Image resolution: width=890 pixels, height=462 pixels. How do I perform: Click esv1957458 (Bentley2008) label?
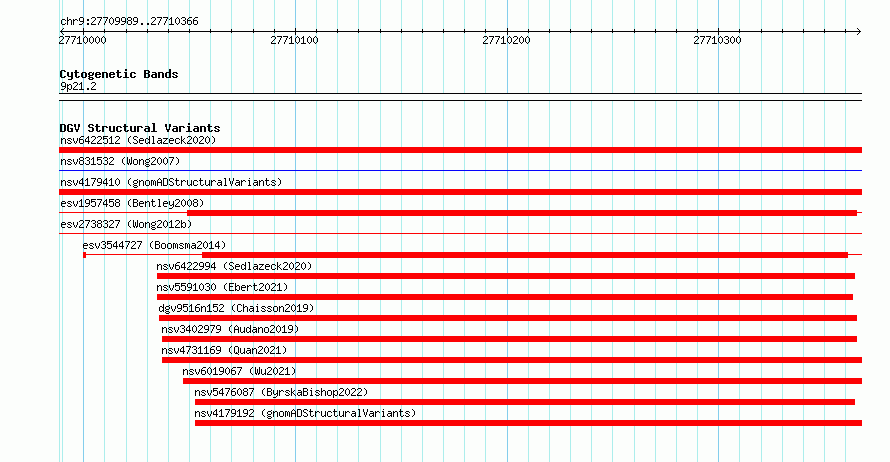(x=132, y=203)
